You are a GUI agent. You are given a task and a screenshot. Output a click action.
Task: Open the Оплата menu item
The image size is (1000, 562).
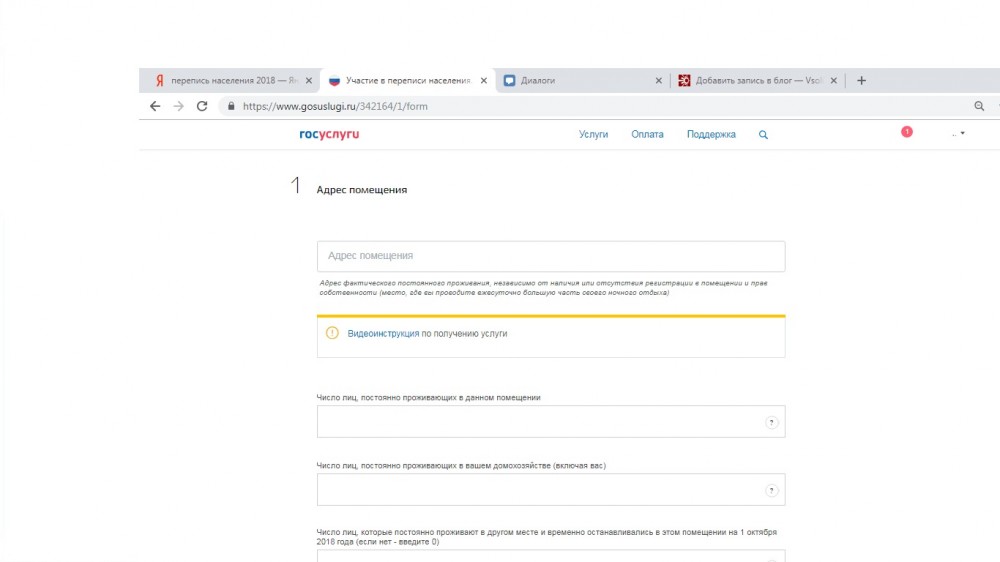pyautogui.click(x=647, y=135)
